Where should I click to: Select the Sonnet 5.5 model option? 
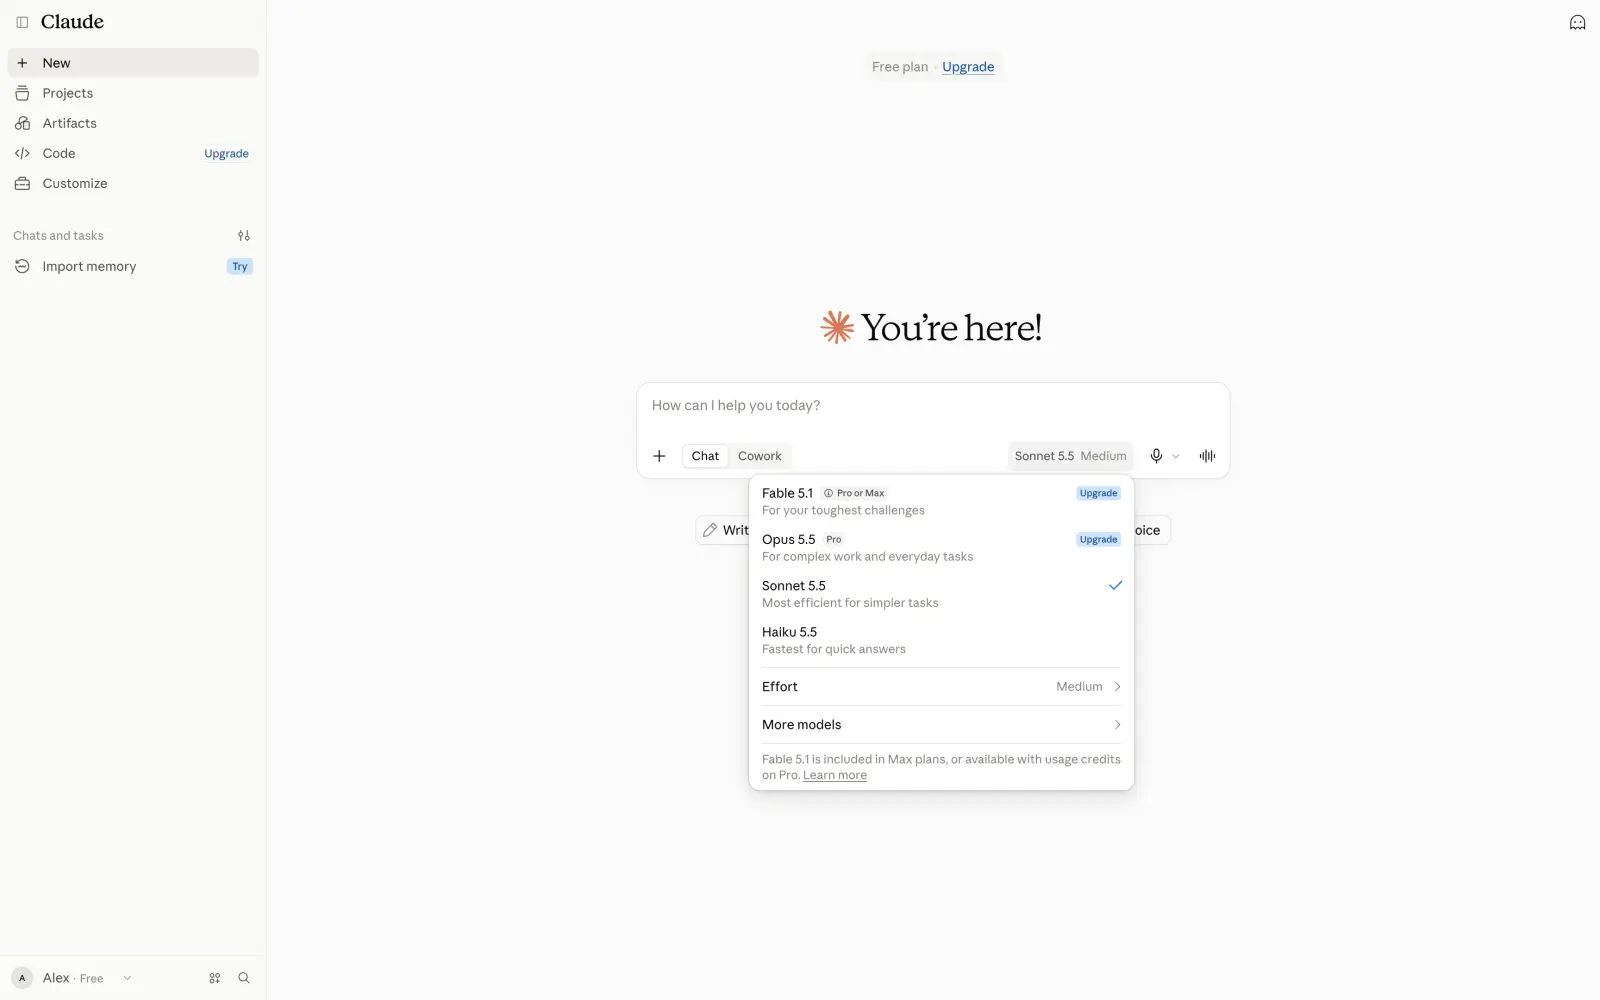[x=941, y=594]
